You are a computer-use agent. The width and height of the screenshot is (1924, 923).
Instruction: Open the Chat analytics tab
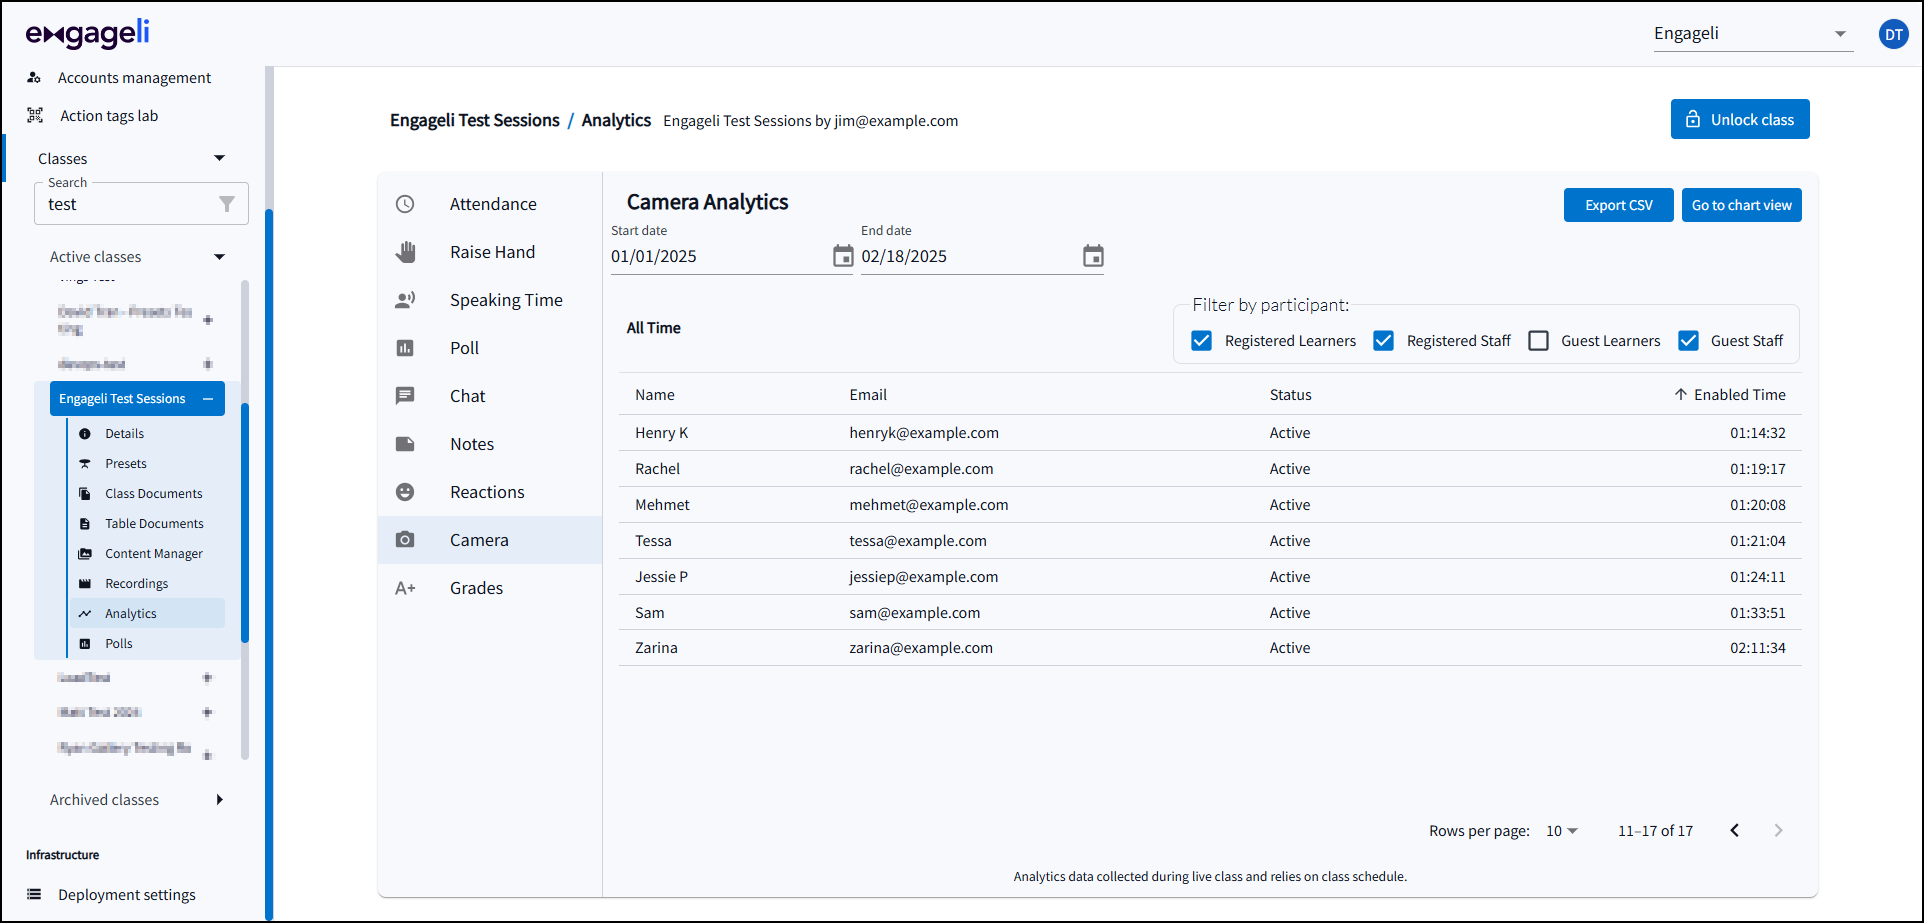(x=490, y=396)
